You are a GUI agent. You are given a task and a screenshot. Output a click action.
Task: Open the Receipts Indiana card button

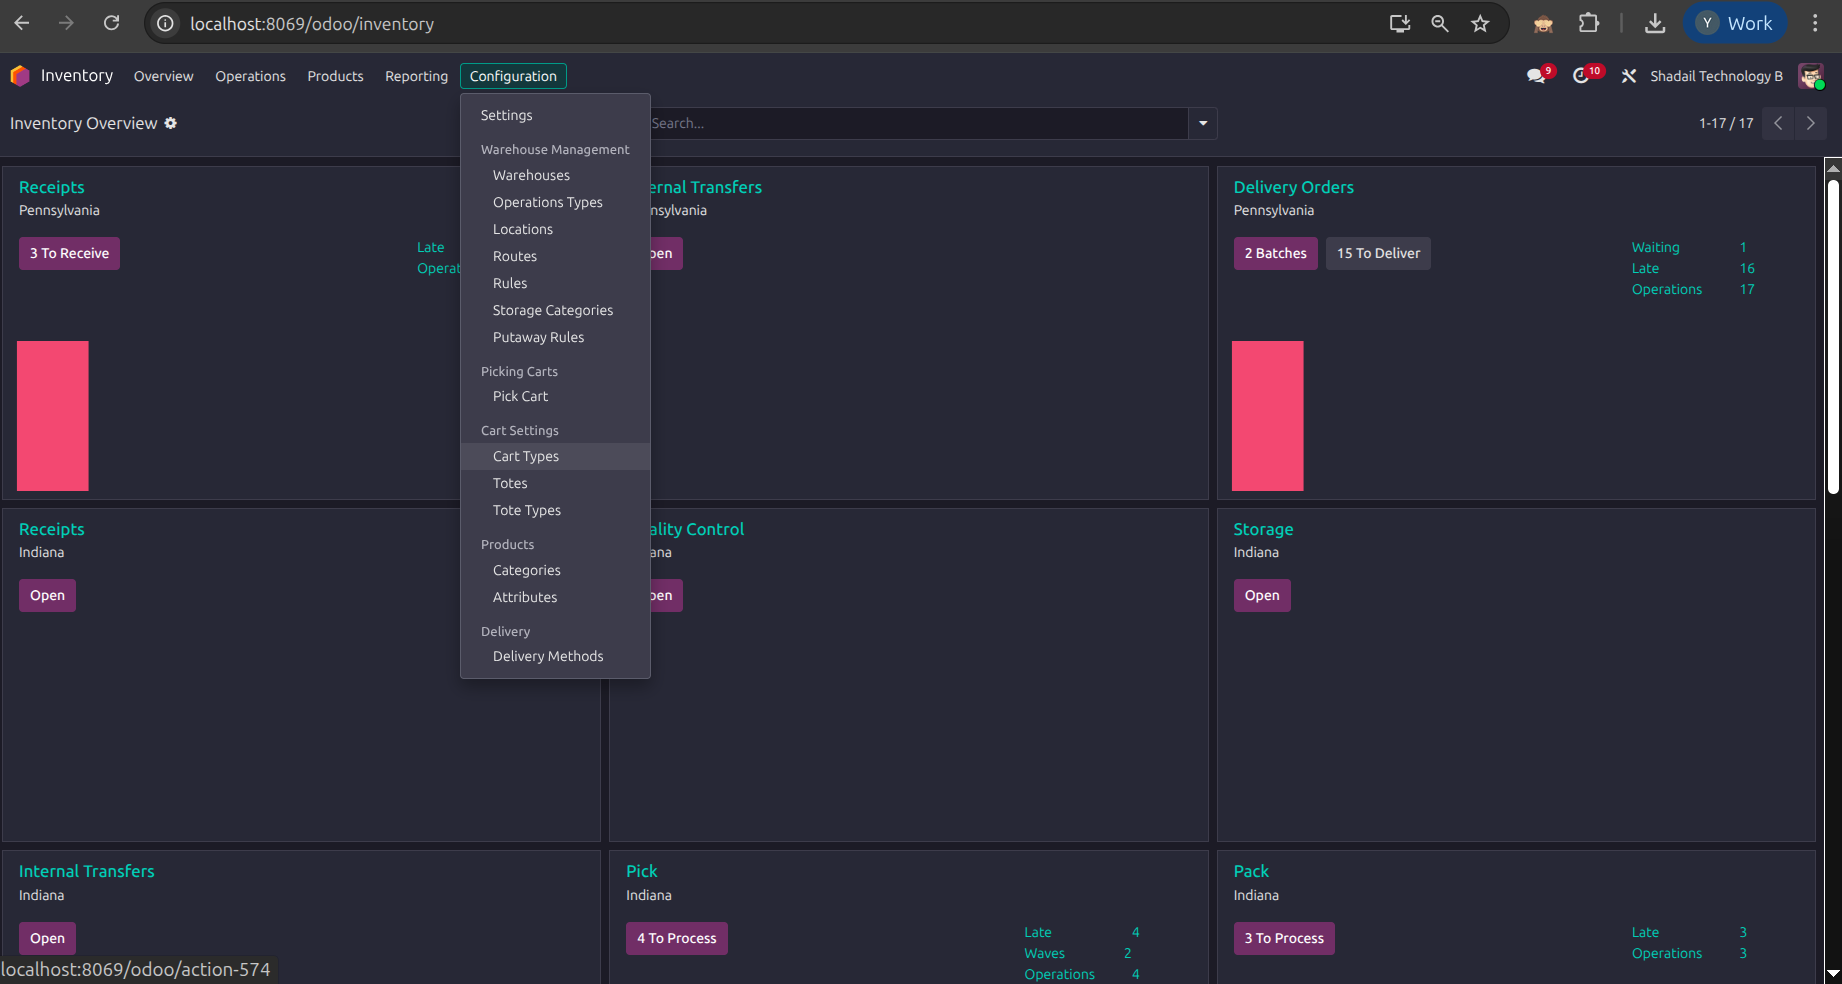[47, 595]
